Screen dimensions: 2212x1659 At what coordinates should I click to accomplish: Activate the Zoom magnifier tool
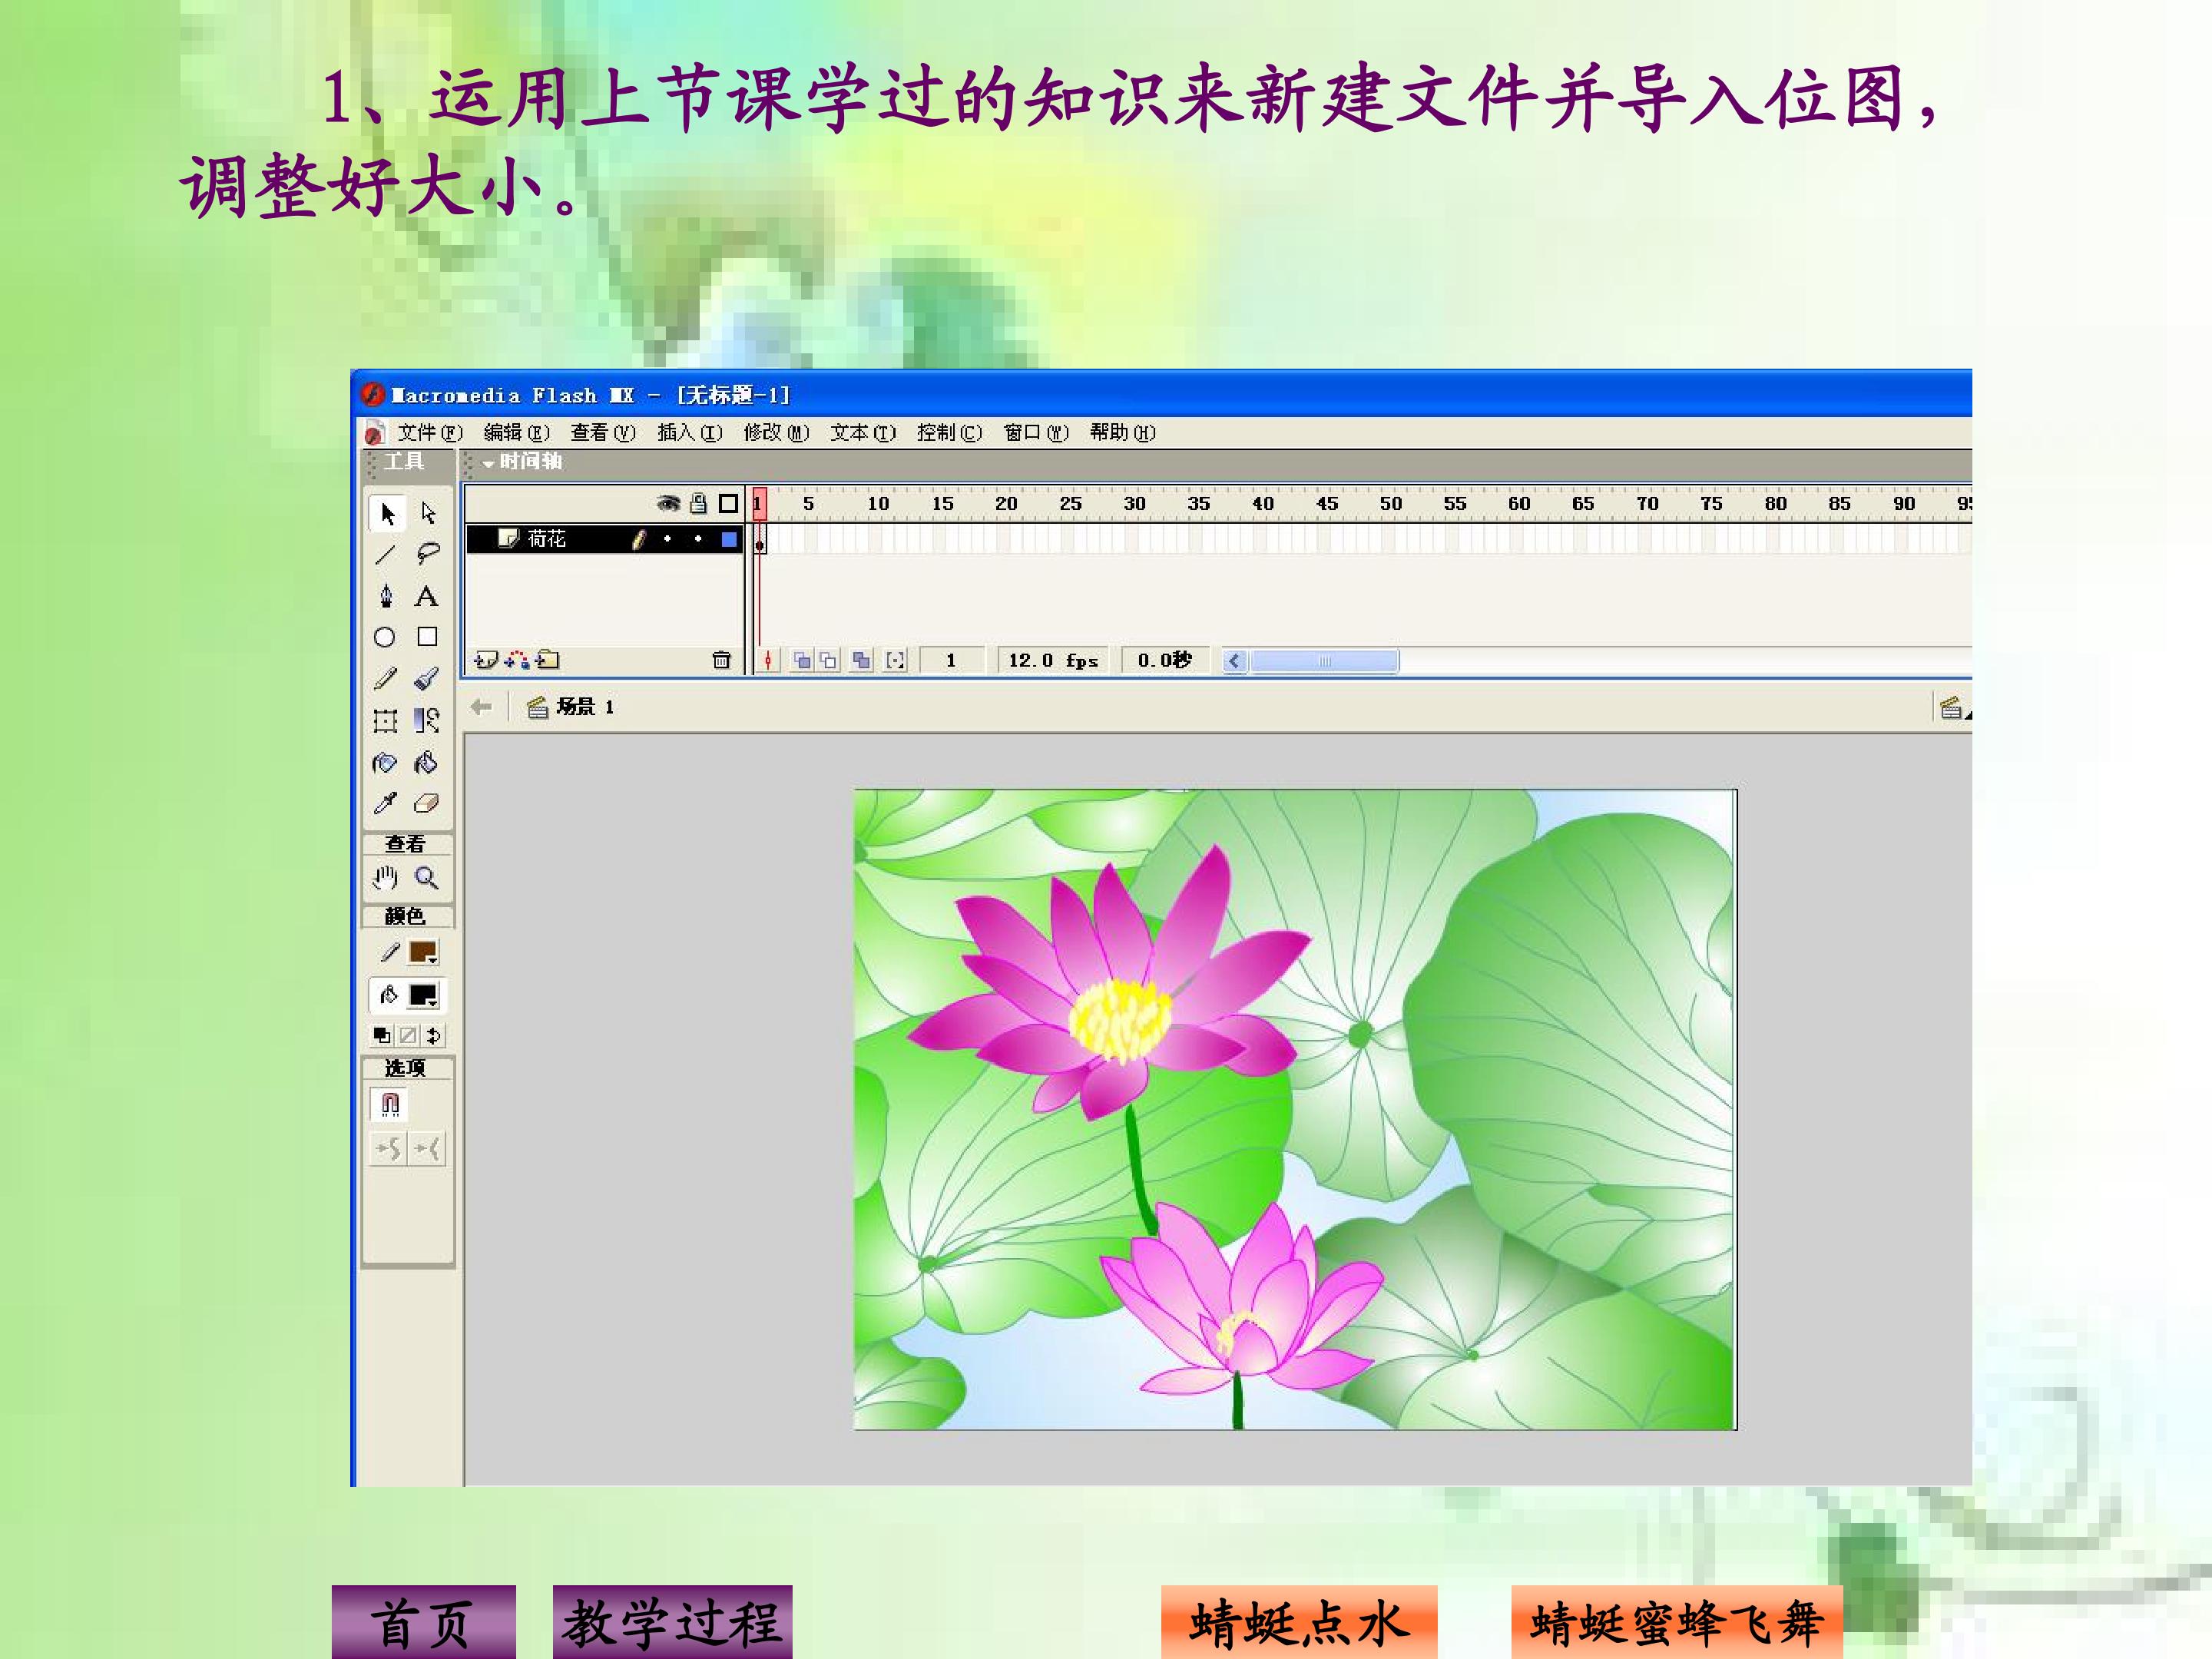click(x=427, y=878)
